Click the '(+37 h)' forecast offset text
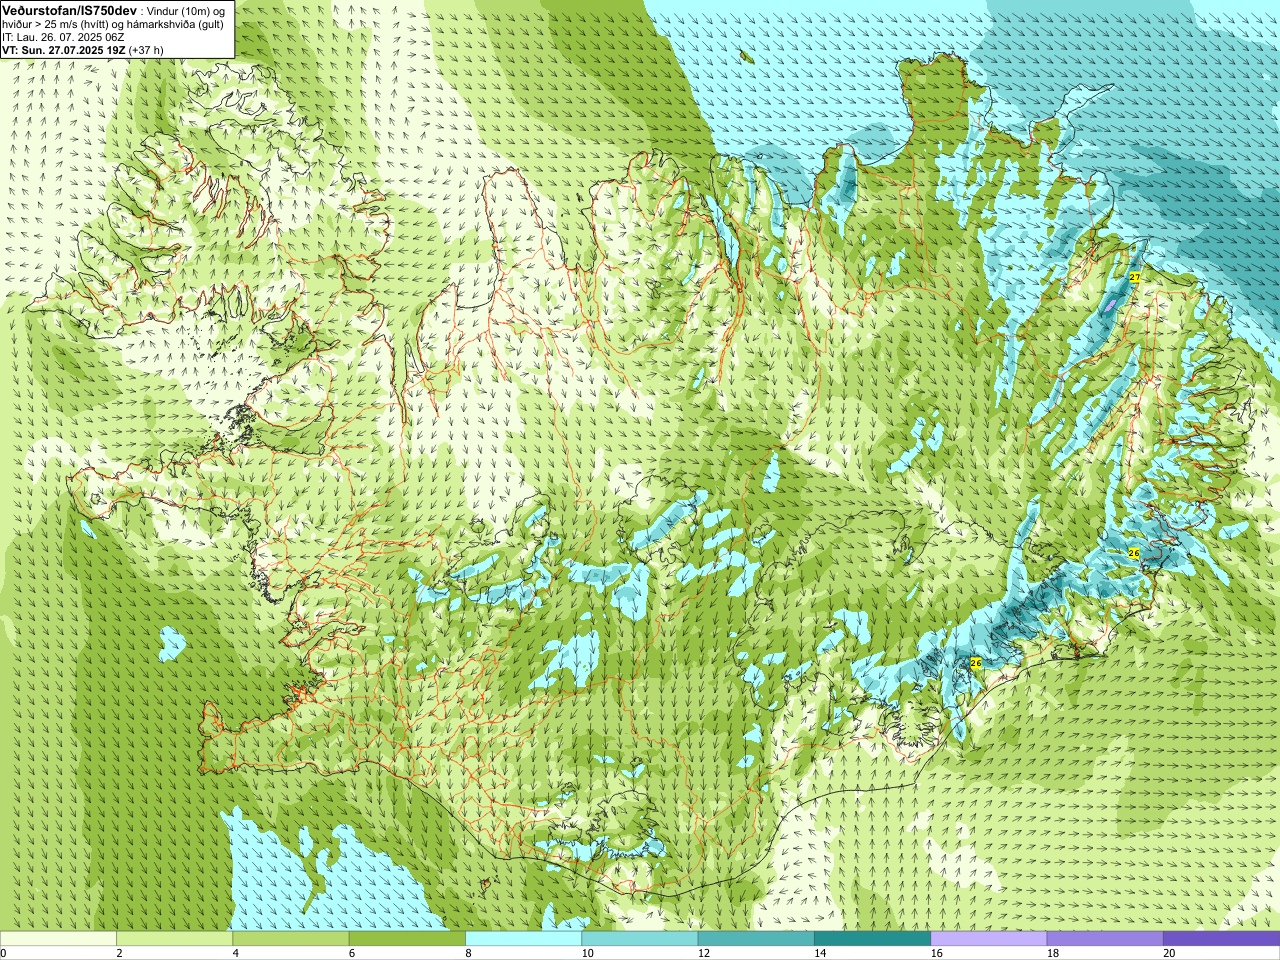1280x960 pixels. tap(146, 50)
